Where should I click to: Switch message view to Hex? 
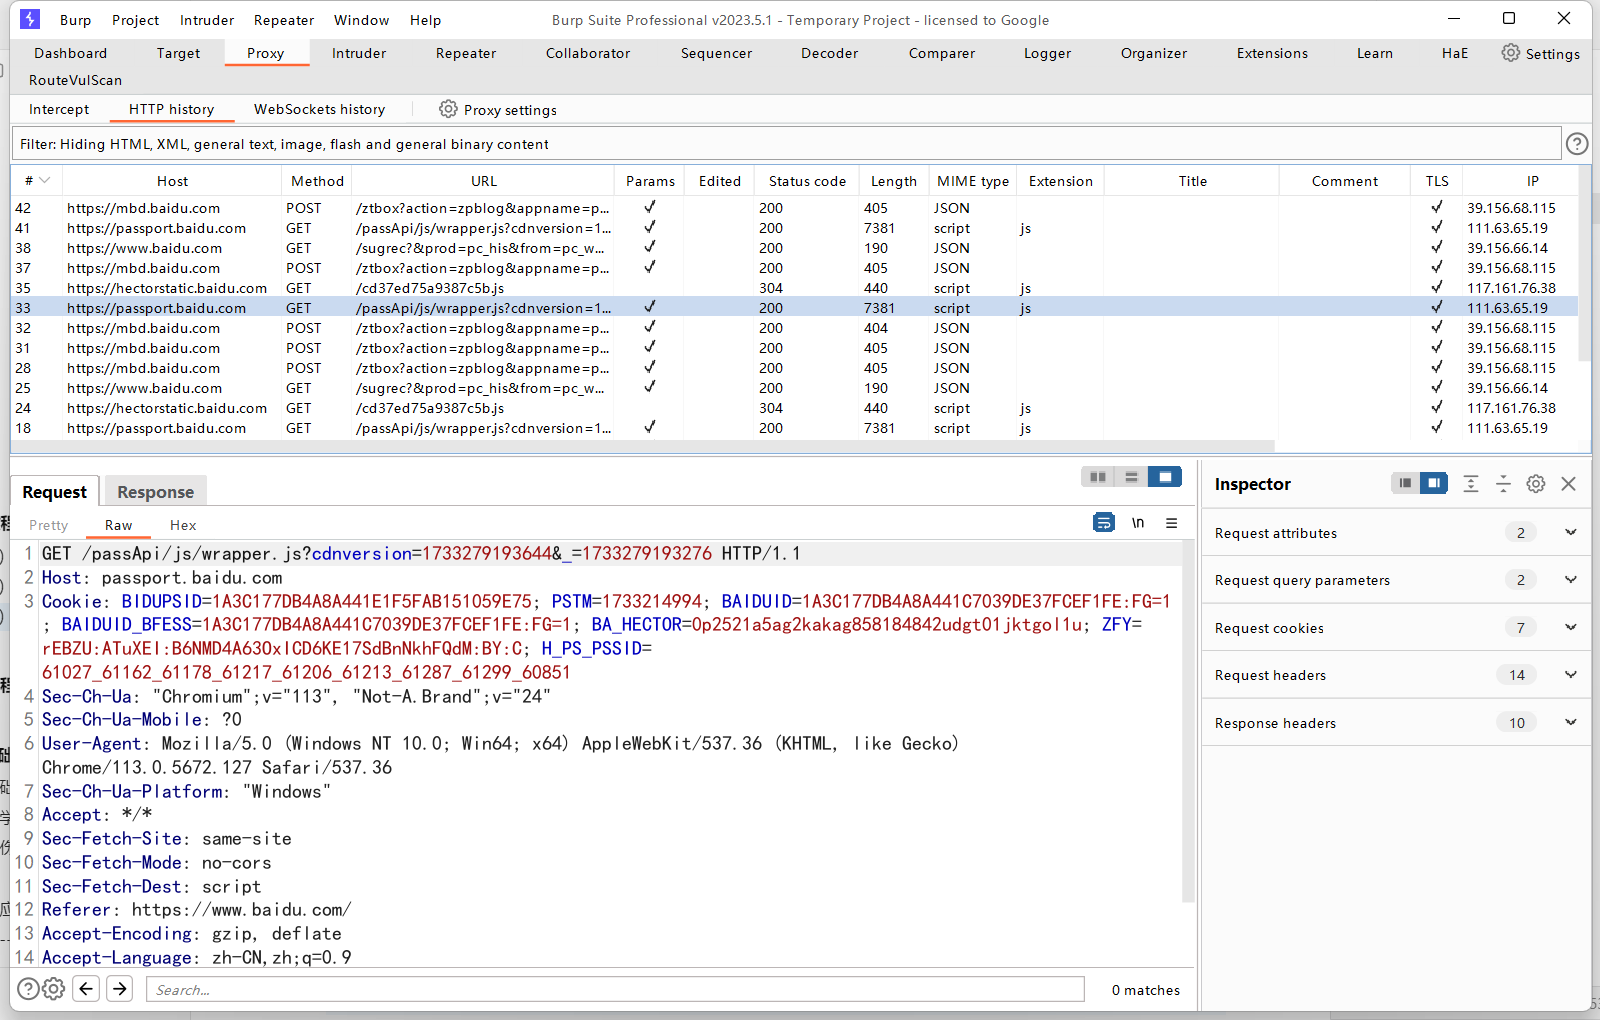pos(183,525)
